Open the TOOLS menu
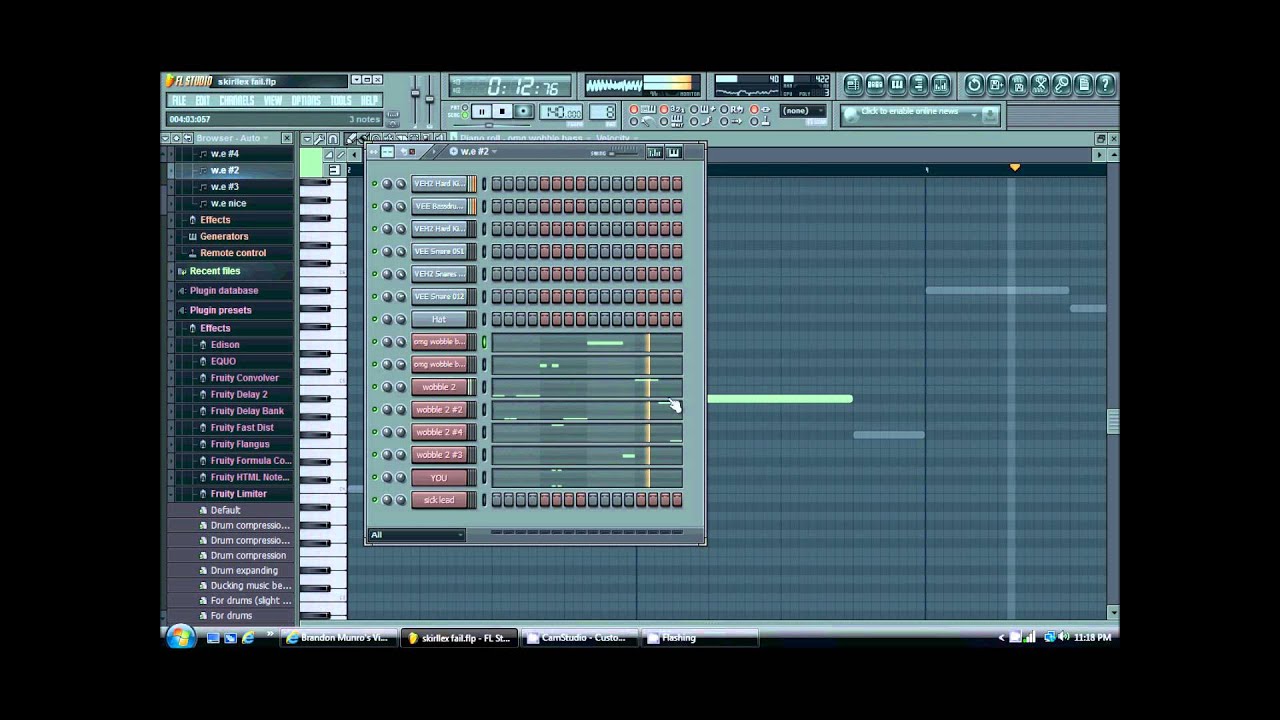The image size is (1280, 720). click(x=341, y=101)
